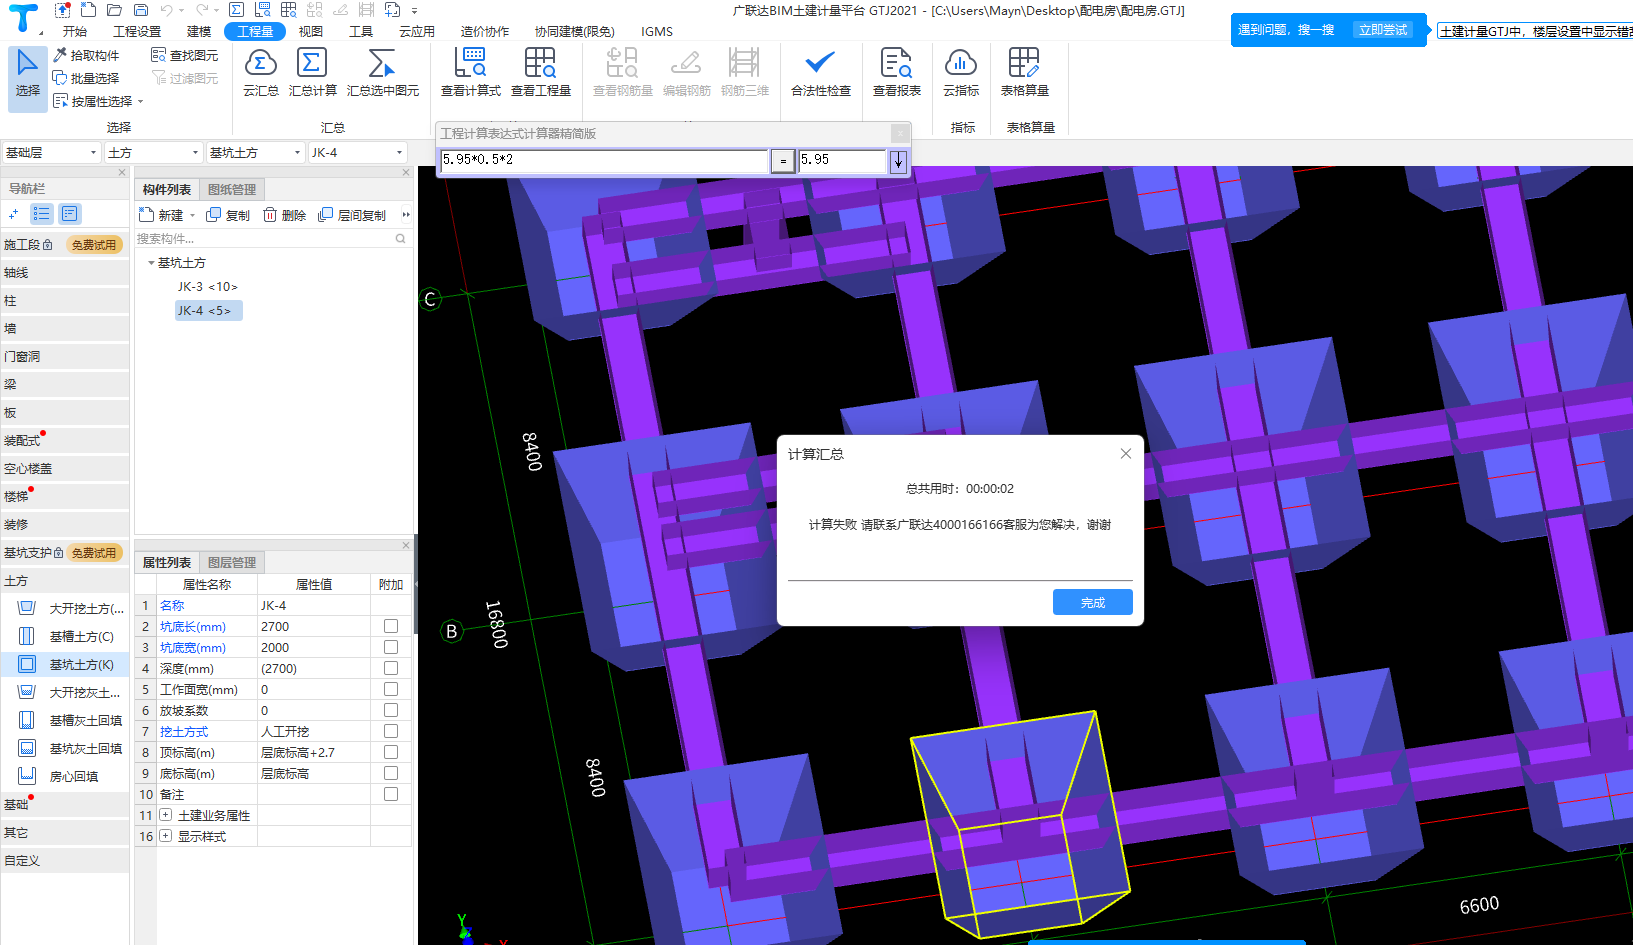Screen dimensions: 1633x945
Task: Click 复制 copy component button
Action: [x=228, y=215]
